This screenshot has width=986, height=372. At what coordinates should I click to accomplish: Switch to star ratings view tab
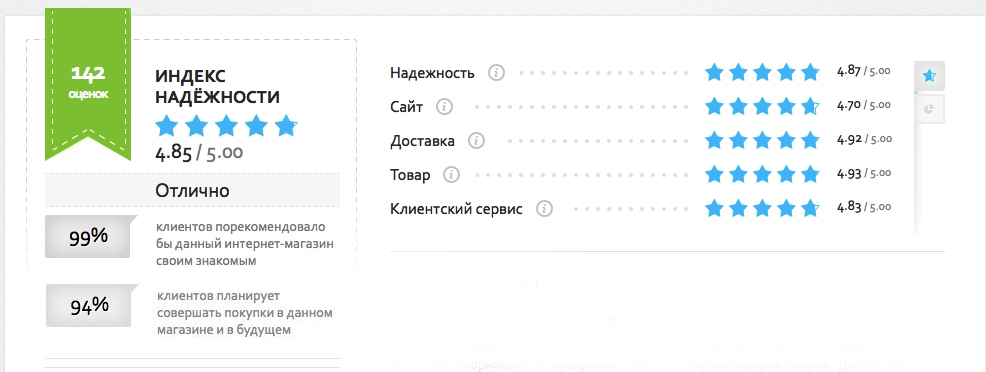[929, 76]
